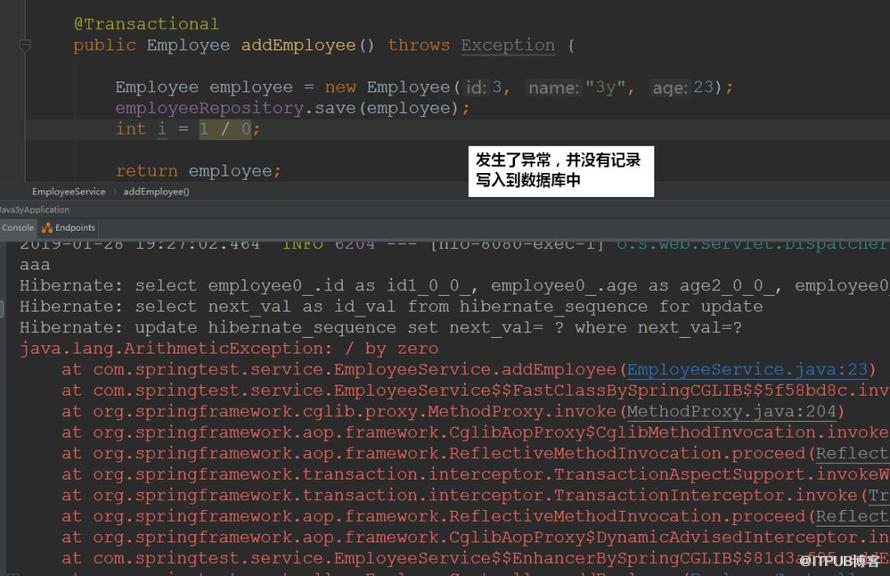Open the MethodProxy.java:204 stack trace link
The image size is (890, 576).
[x=732, y=411]
